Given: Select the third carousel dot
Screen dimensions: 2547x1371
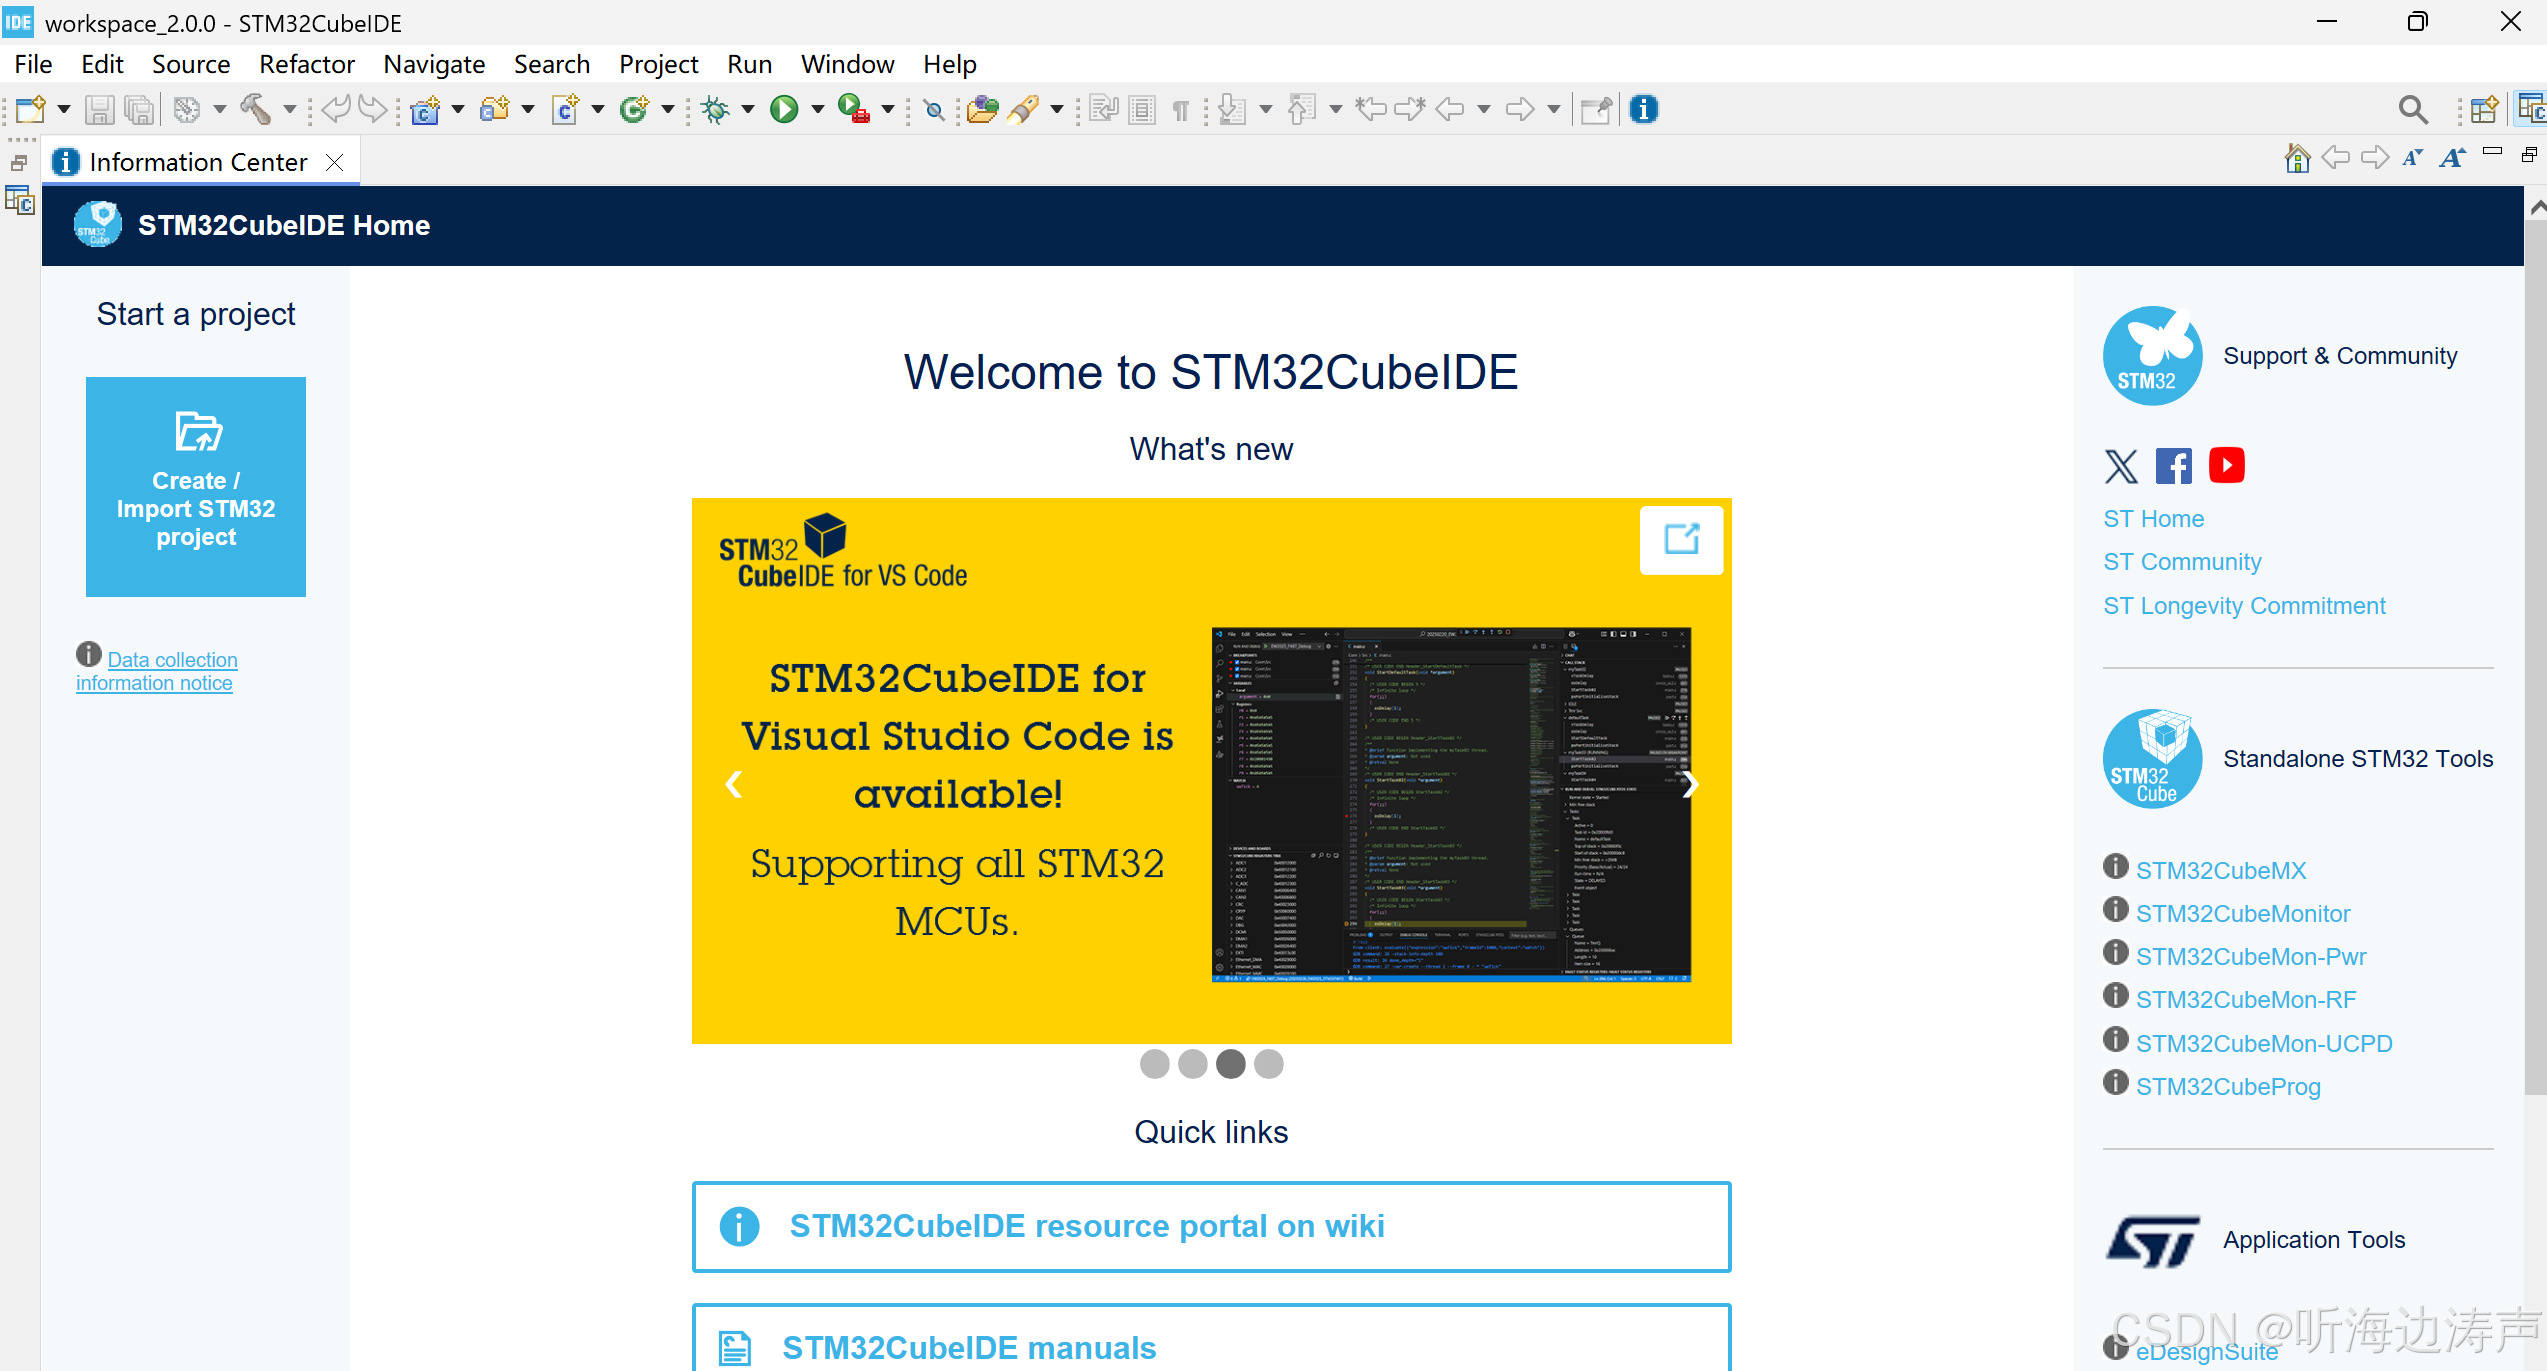Looking at the screenshot, I should coord(1231,1064).
